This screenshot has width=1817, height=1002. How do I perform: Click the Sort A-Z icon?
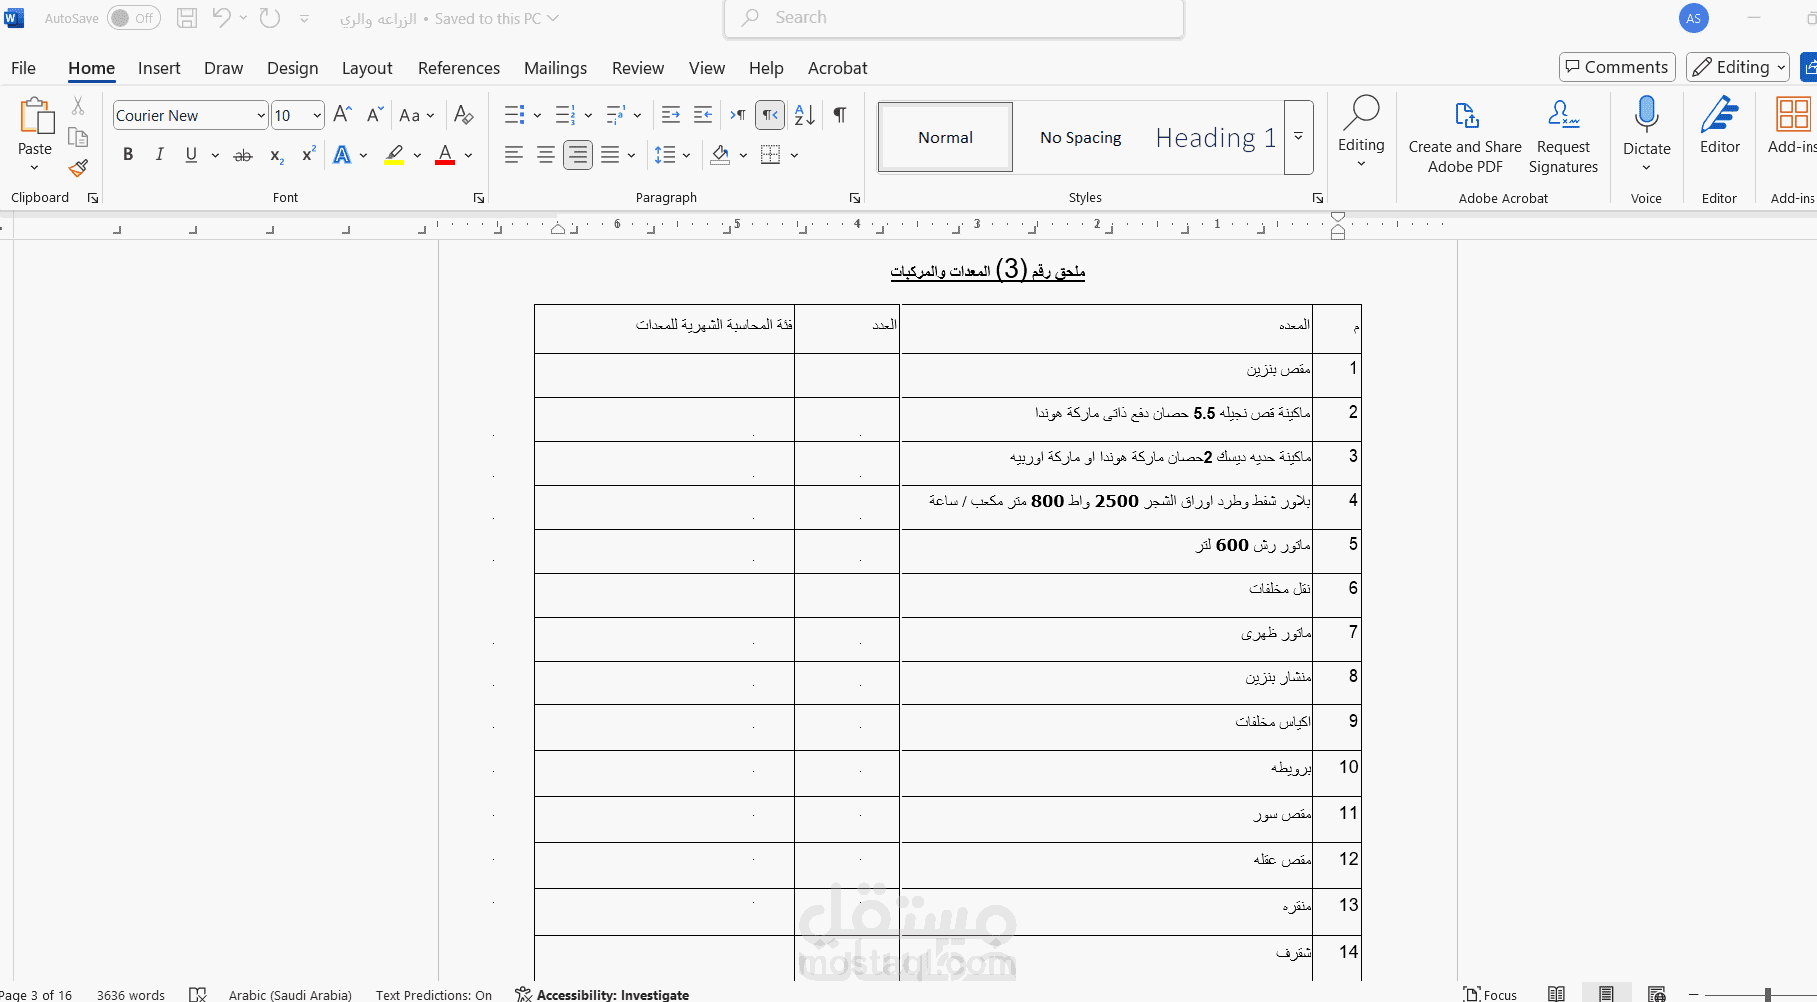(805, 115)
